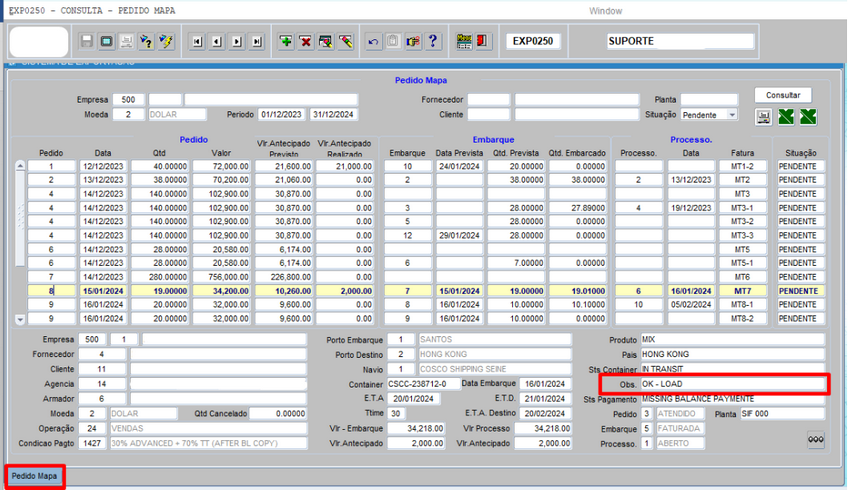
Task: Click the first green Excel export icon
Action: point(787,116)
